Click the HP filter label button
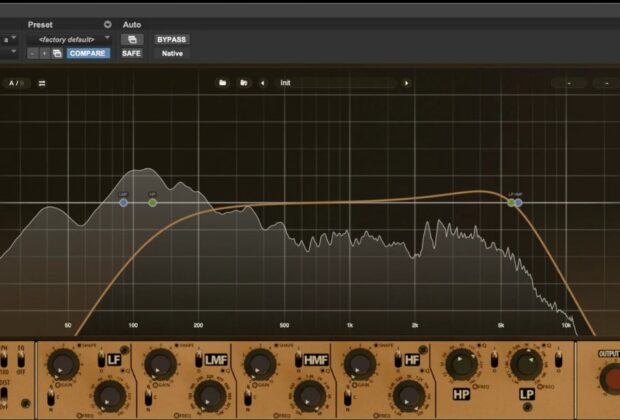The height and width of the screenshot is (420, 620). [461, 394]
